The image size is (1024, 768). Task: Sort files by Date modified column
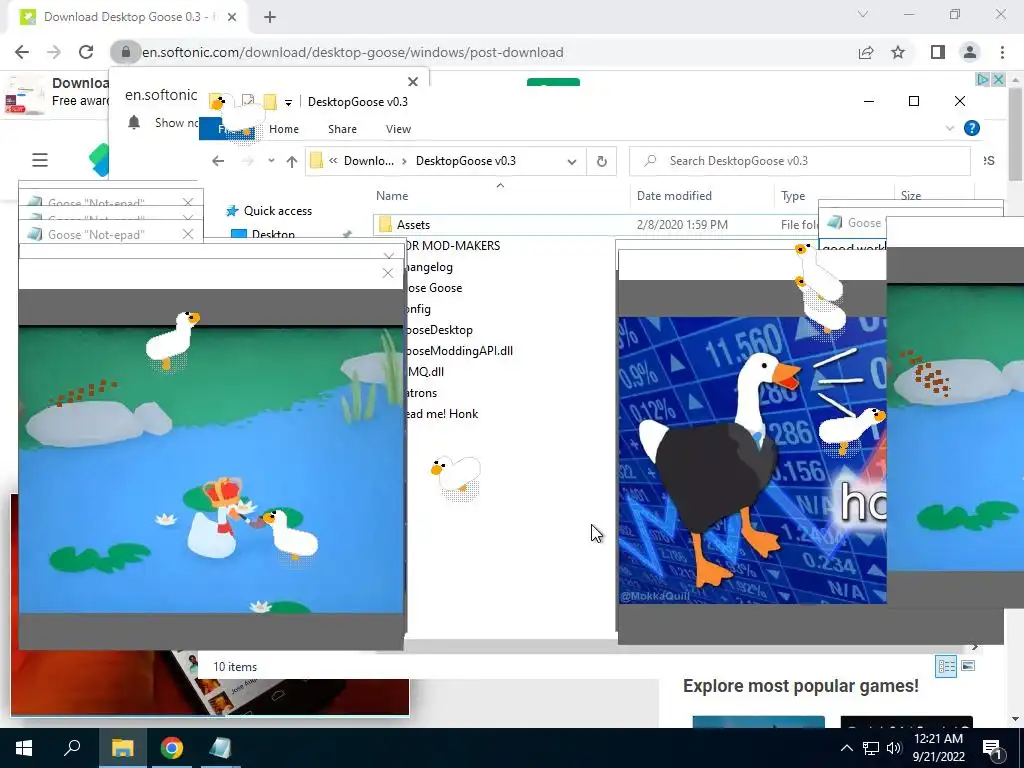point(674,196)
